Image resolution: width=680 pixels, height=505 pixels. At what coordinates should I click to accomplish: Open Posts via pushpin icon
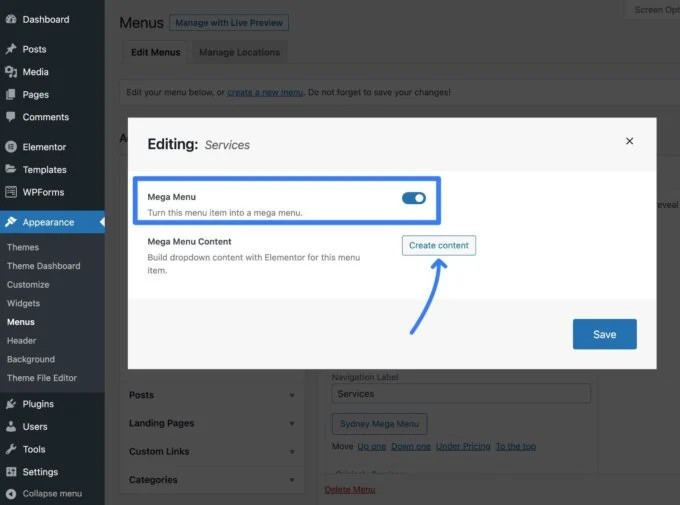[x=11, y=49]
